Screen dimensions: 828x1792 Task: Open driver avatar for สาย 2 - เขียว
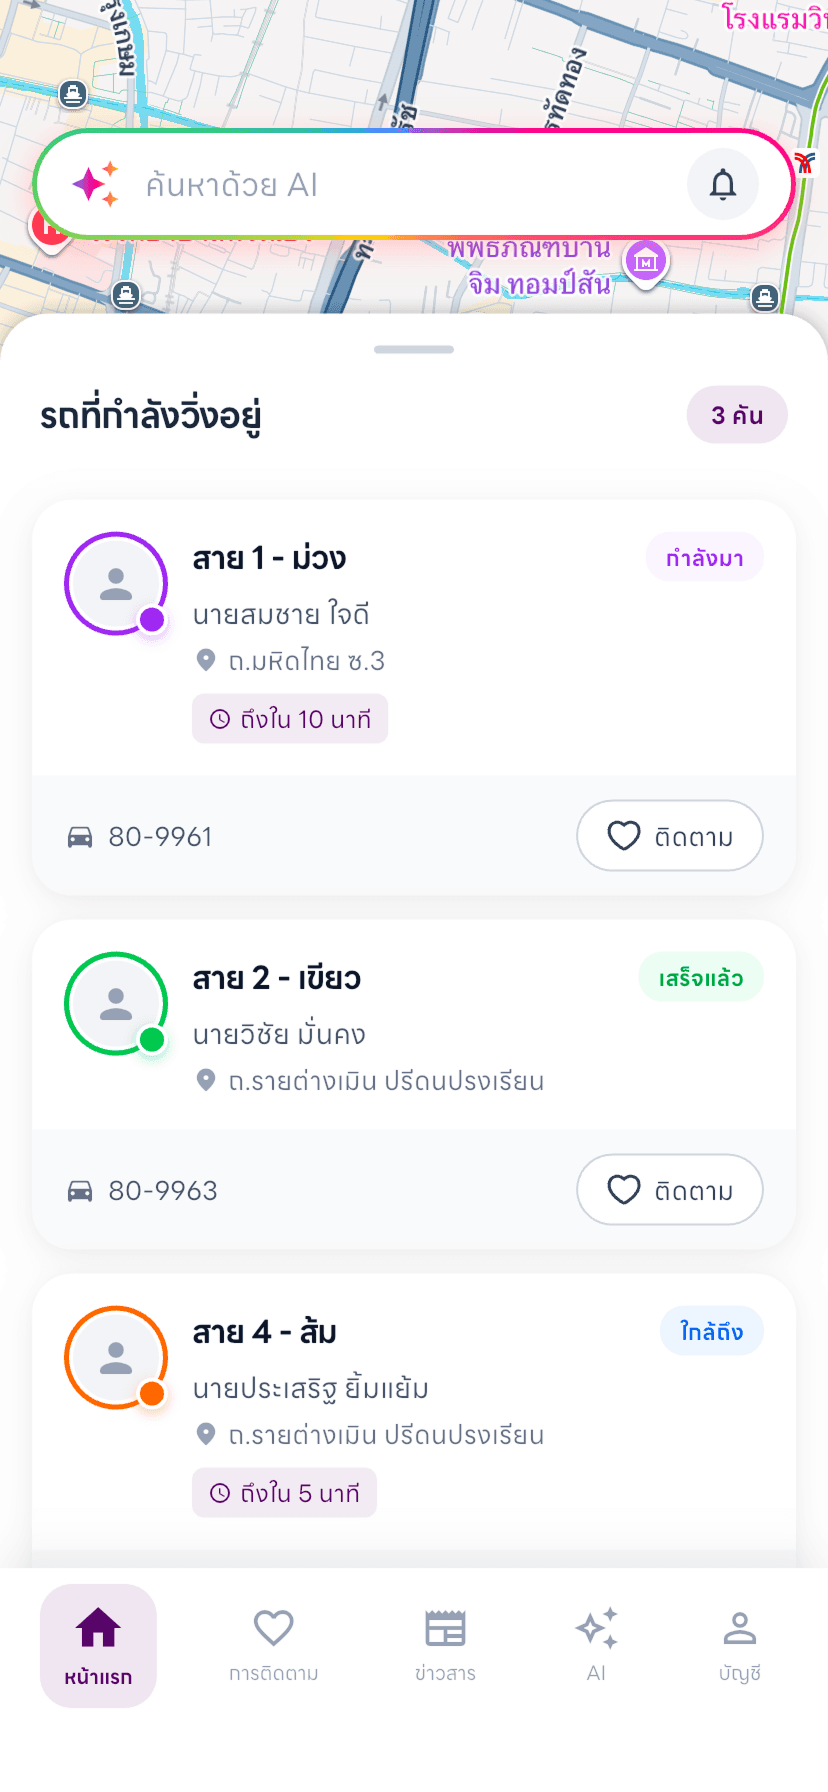point(116,1004)
